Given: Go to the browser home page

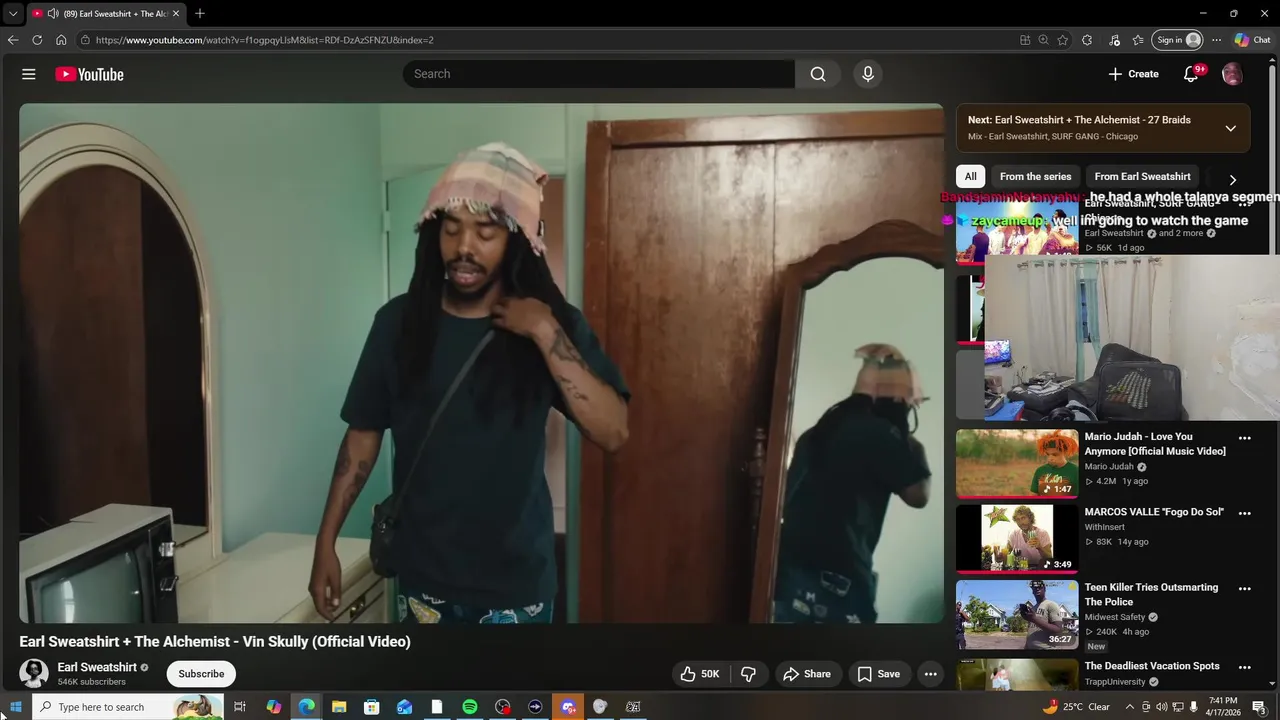Looking at the screenshot, I should pos(61,40).
